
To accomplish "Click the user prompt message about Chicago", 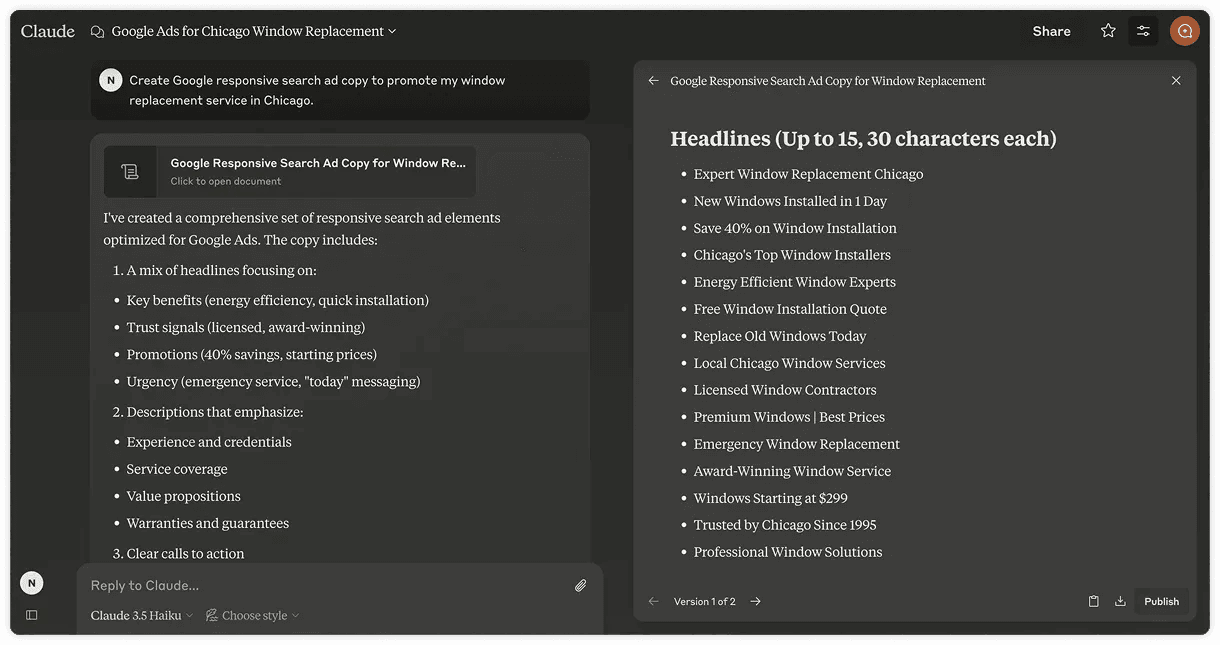I will (317, 90).
